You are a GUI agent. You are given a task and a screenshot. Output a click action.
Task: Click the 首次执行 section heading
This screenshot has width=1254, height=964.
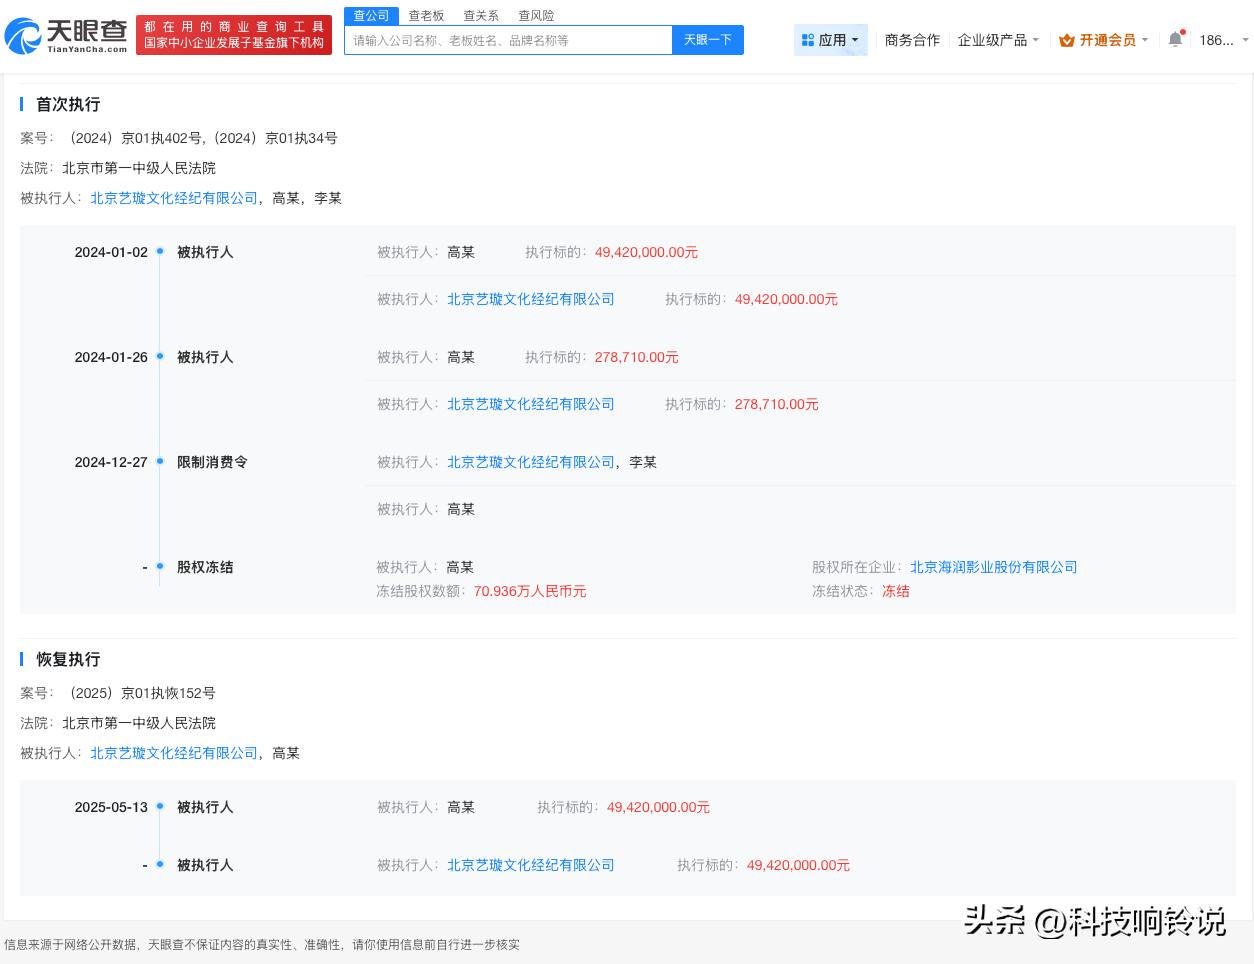(x=68, y=104)
